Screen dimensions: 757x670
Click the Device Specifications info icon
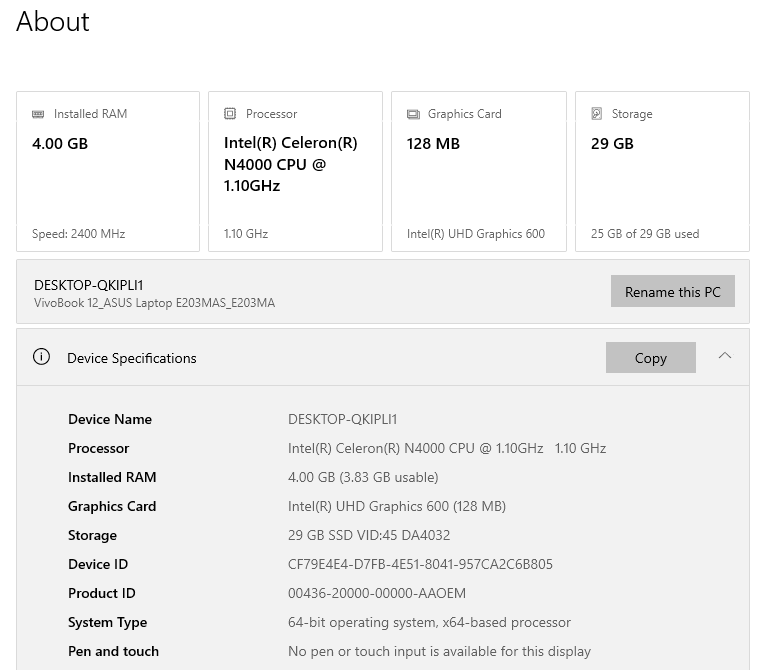41,357
